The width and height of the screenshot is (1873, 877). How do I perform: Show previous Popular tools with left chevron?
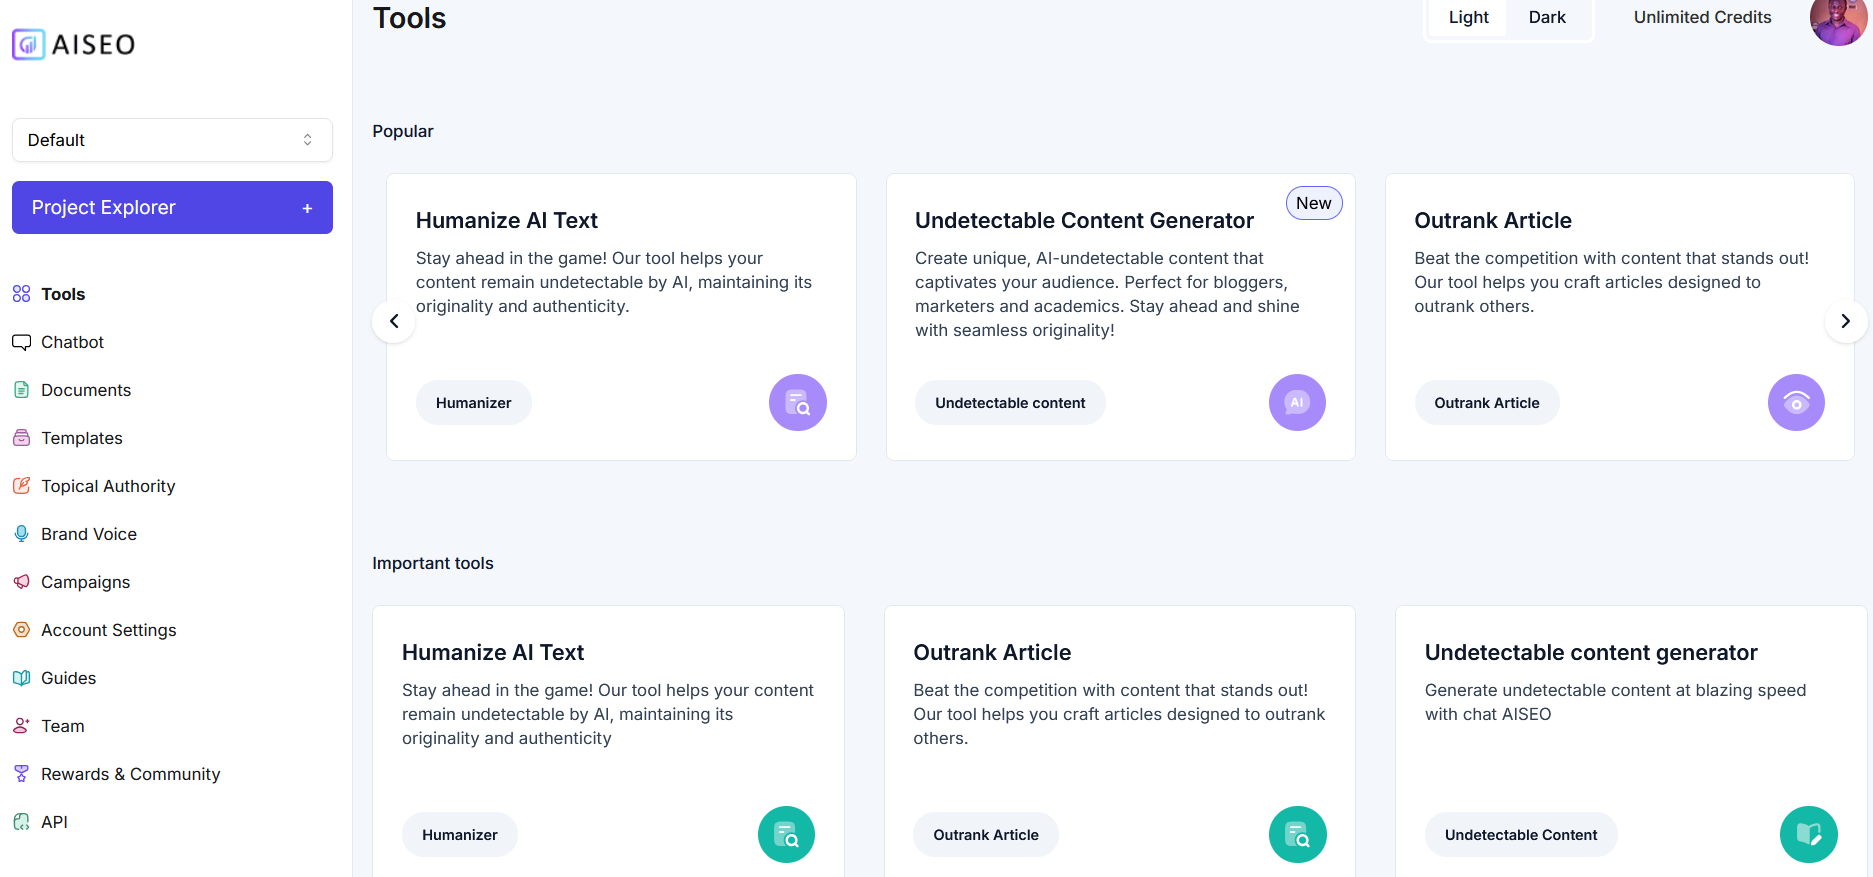click(x=394, y=321)
